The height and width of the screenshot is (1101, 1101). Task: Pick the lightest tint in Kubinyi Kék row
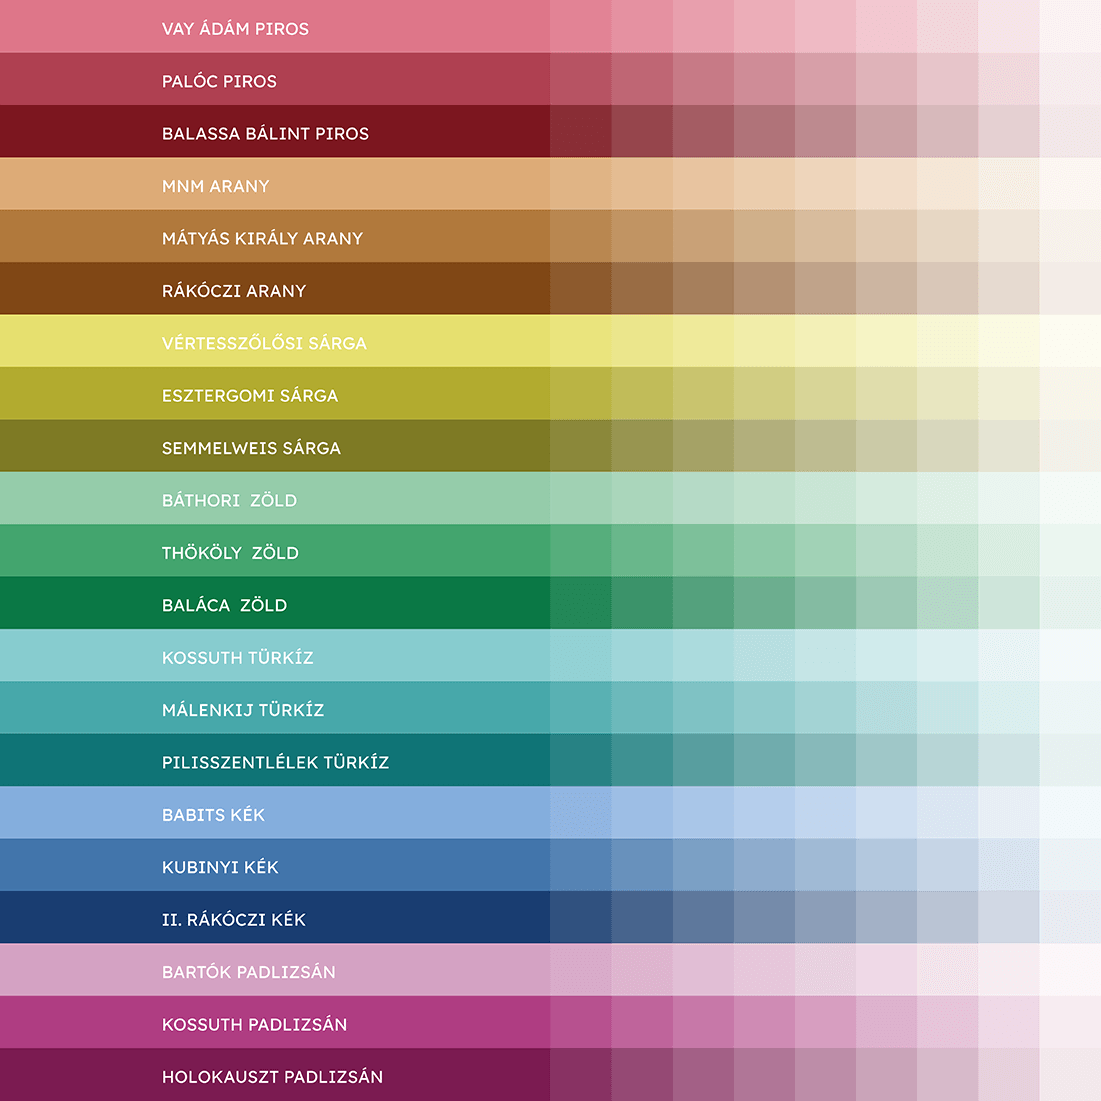(x=1070, y=865)
